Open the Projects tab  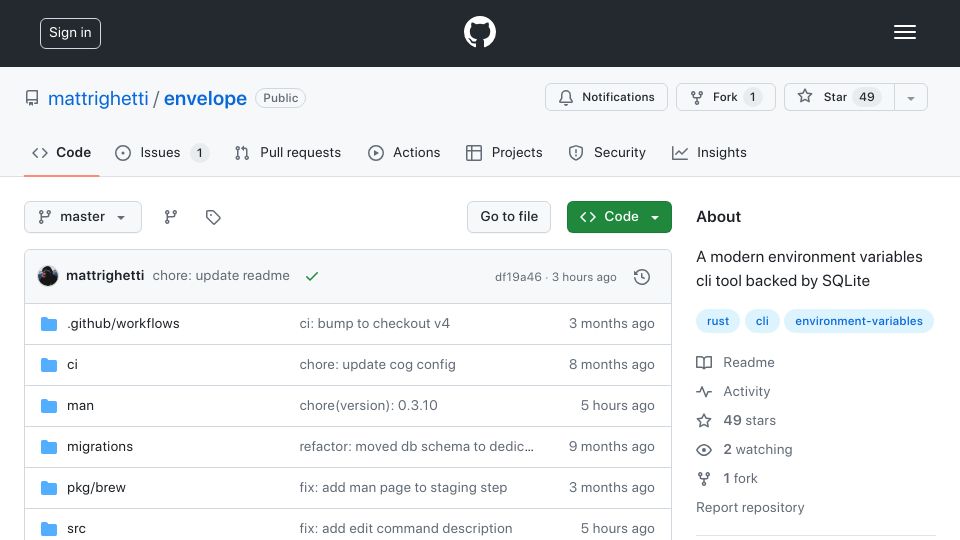[x=504, y=152]
